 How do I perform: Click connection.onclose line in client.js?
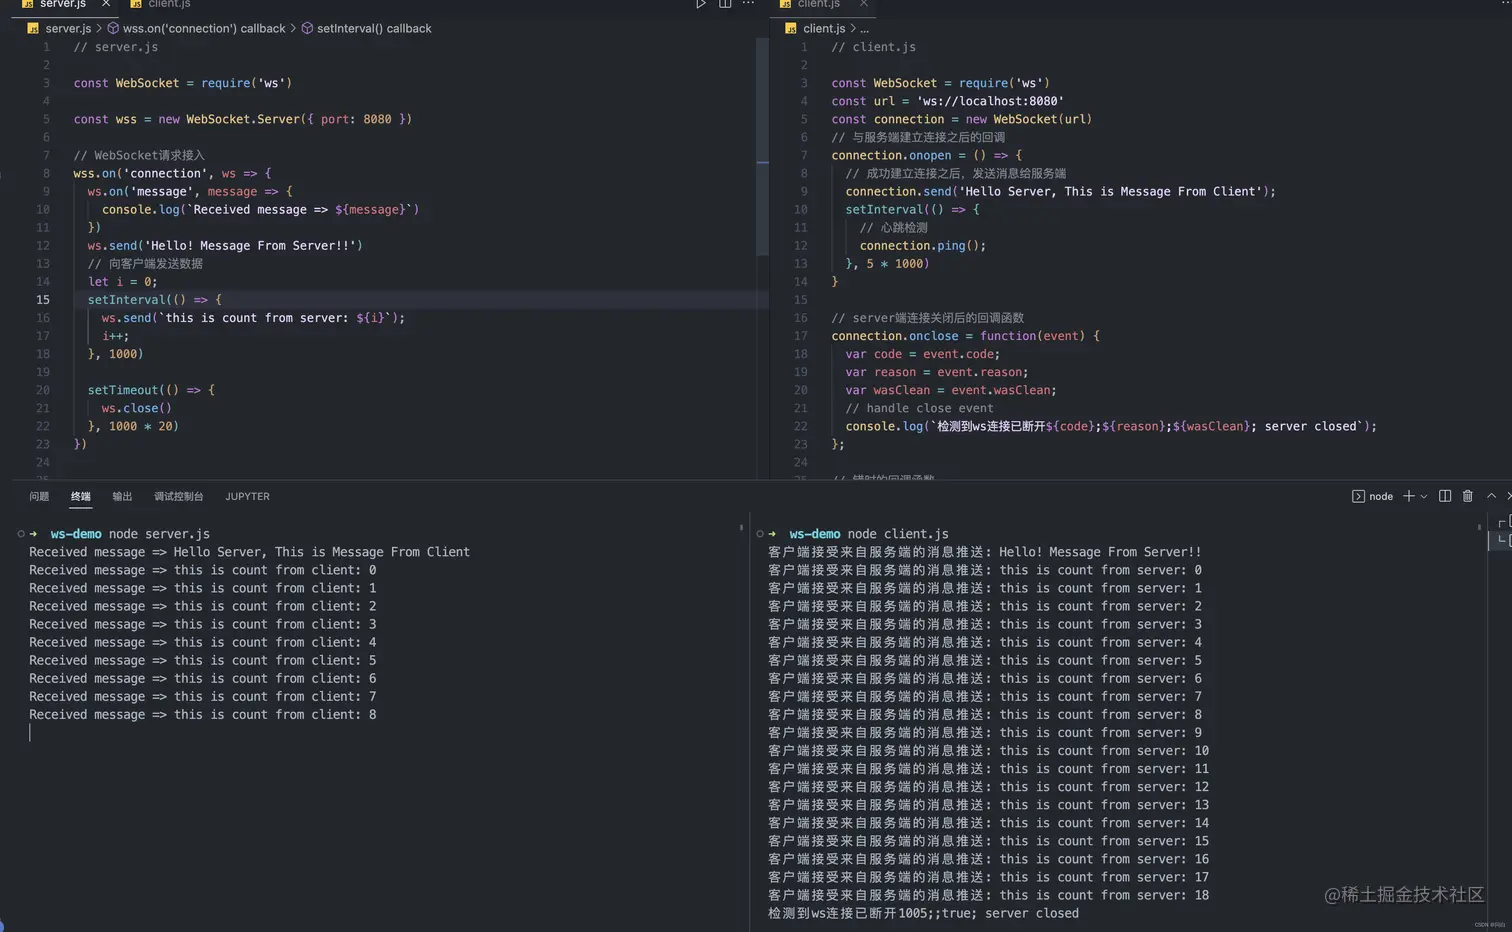965,336
